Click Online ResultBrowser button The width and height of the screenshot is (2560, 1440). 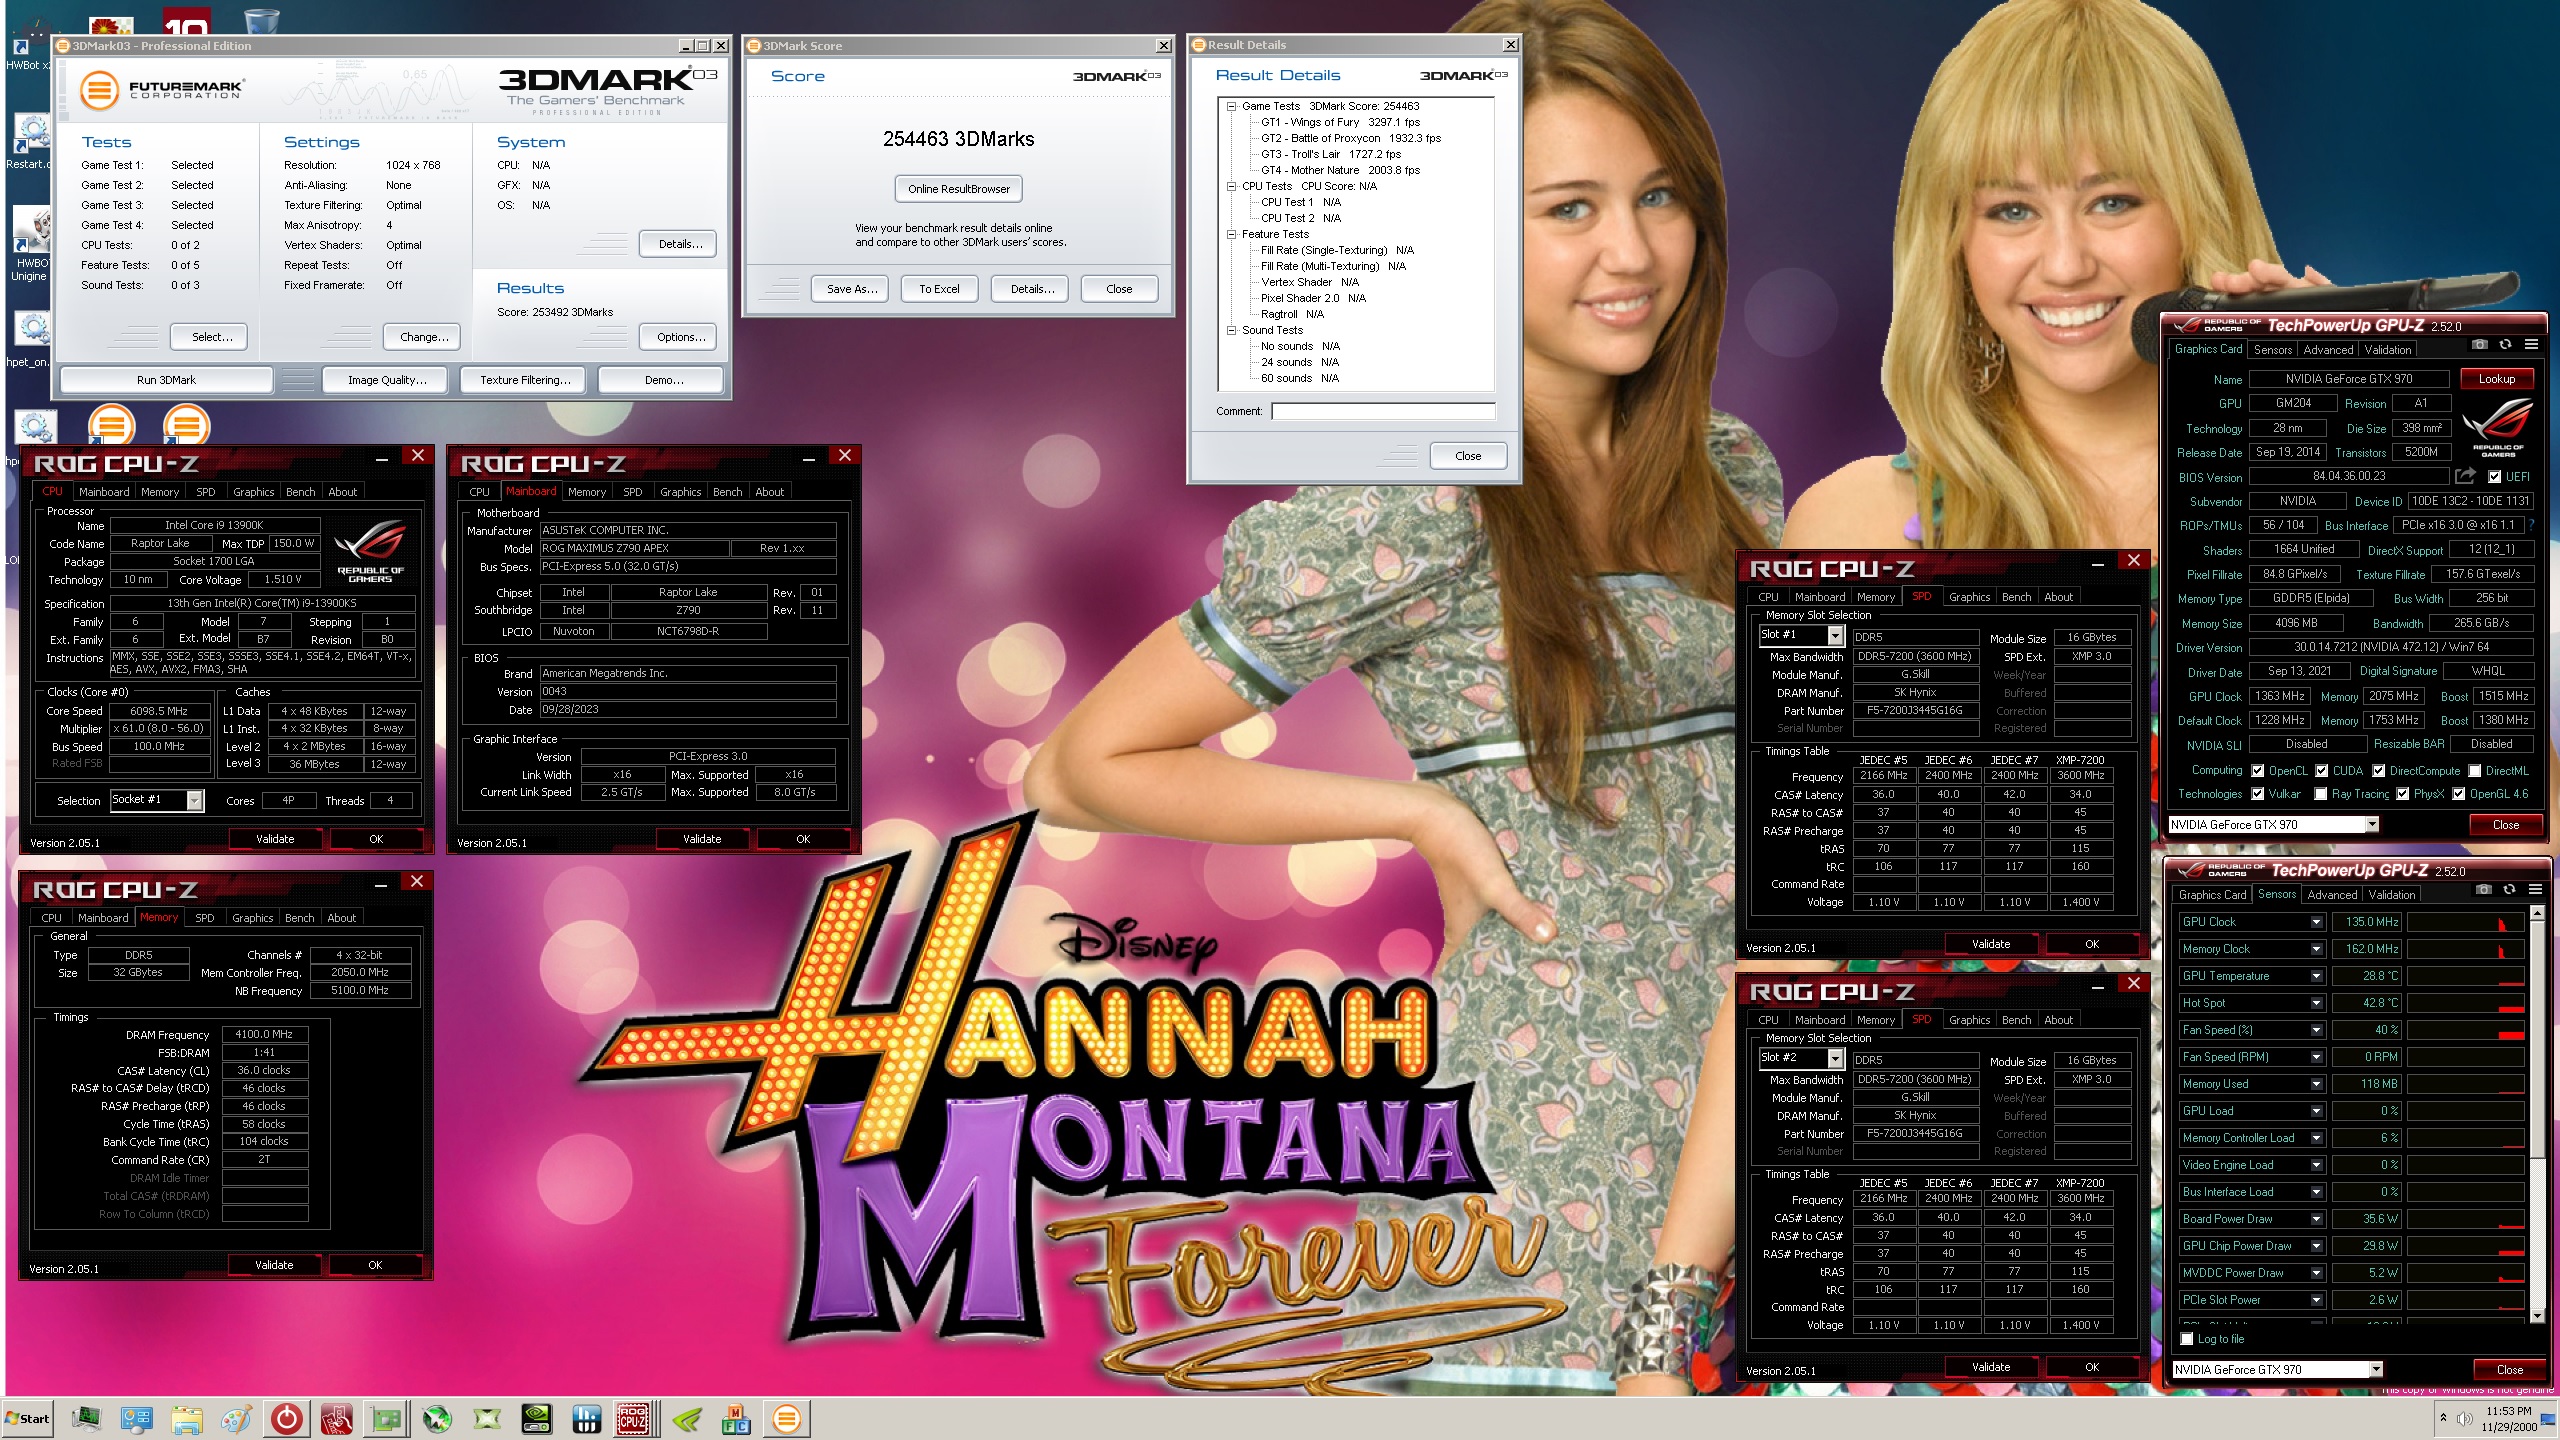click(x=958, y=189)
